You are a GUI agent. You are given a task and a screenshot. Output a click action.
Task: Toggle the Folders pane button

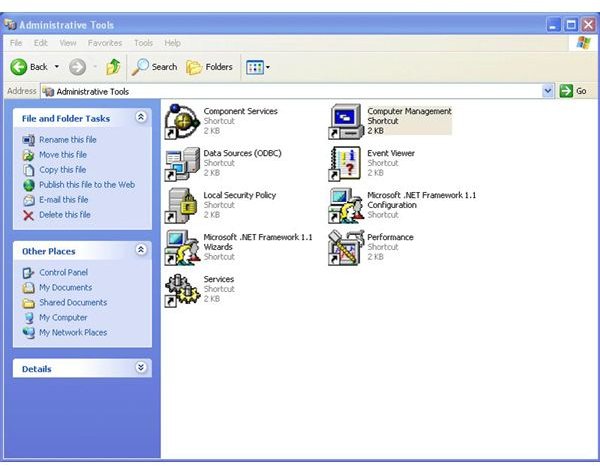tap(209, 67)
